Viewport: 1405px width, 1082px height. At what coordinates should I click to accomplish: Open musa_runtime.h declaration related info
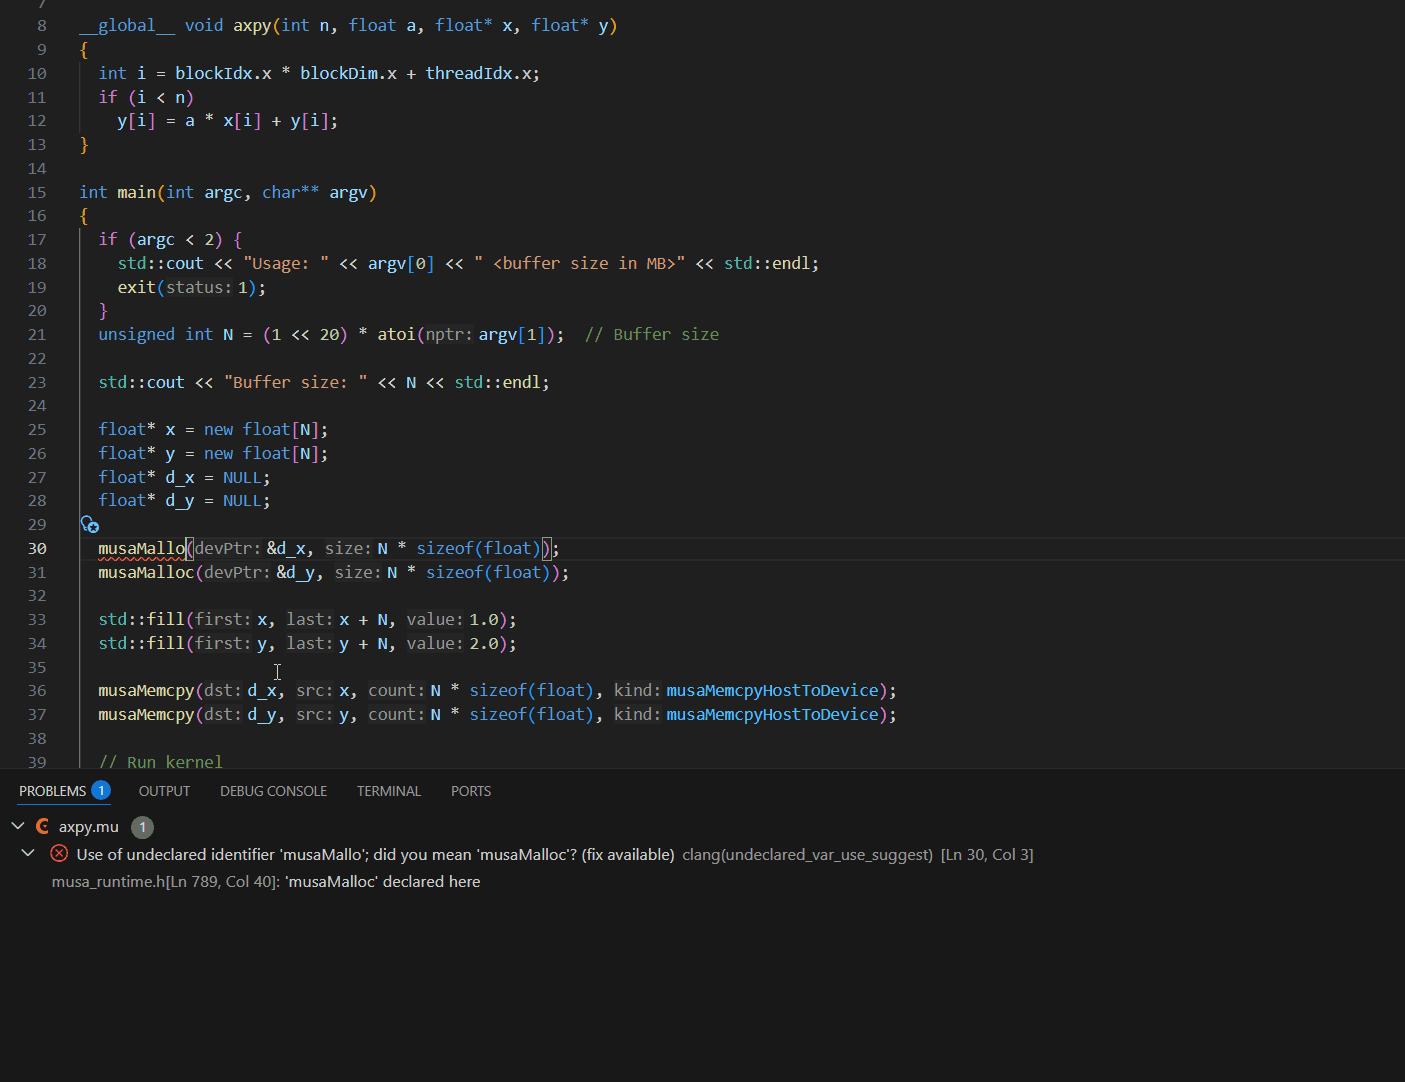click(x=266, y=882)
